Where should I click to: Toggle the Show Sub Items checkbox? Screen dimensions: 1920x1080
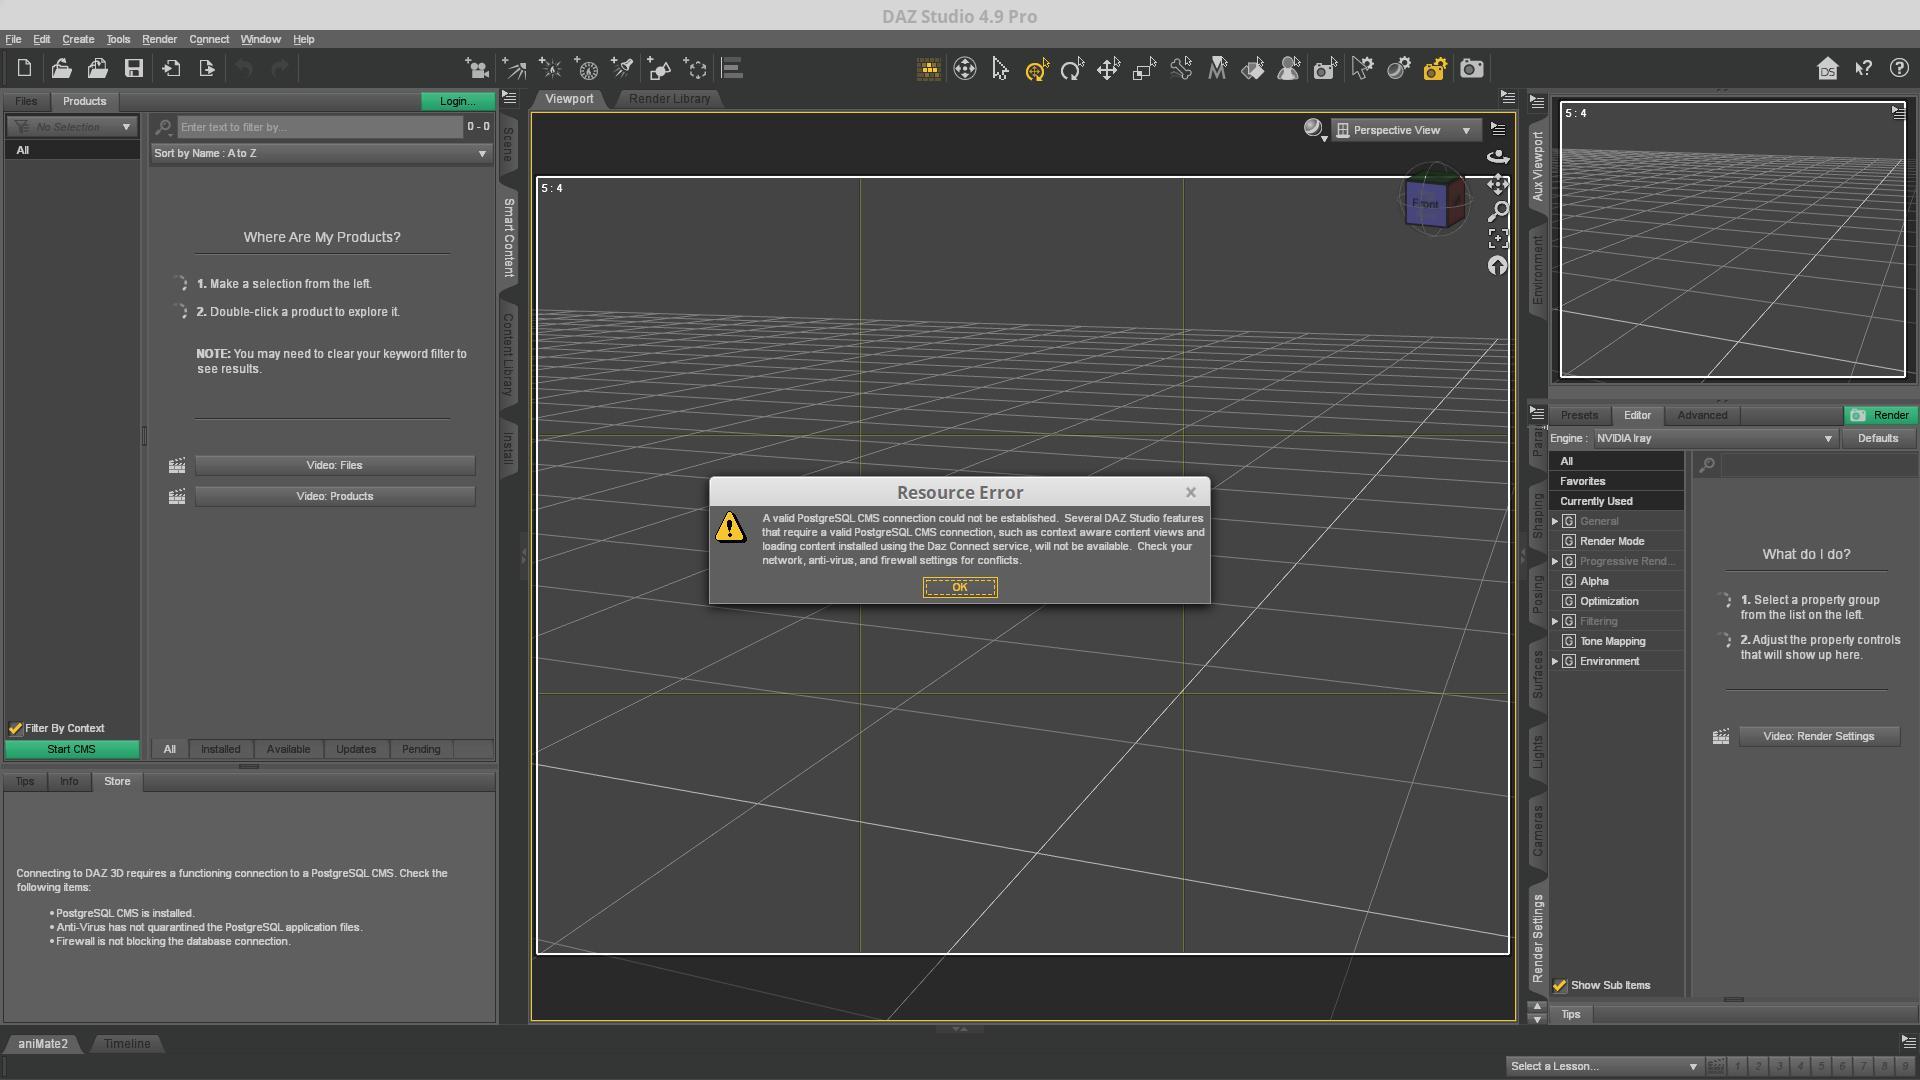[x=1560, y=986]
